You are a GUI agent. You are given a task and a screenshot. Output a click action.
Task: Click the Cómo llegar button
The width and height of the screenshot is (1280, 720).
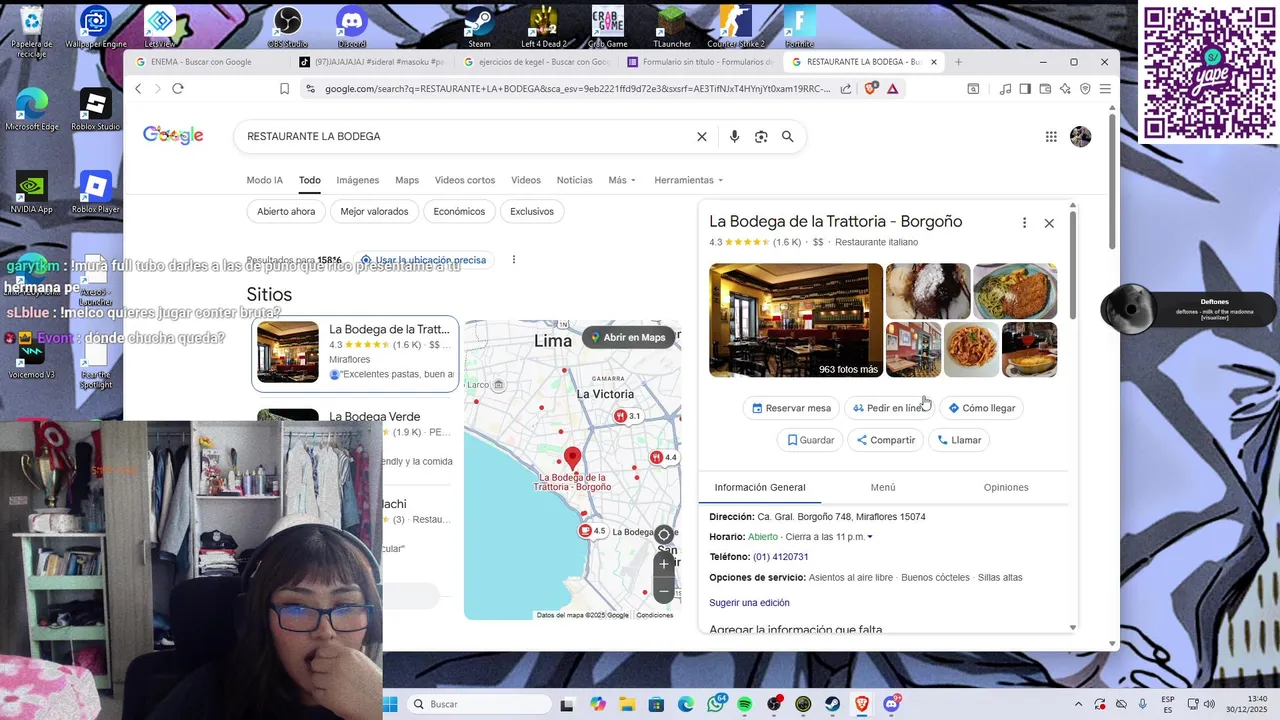pos(982,408)
